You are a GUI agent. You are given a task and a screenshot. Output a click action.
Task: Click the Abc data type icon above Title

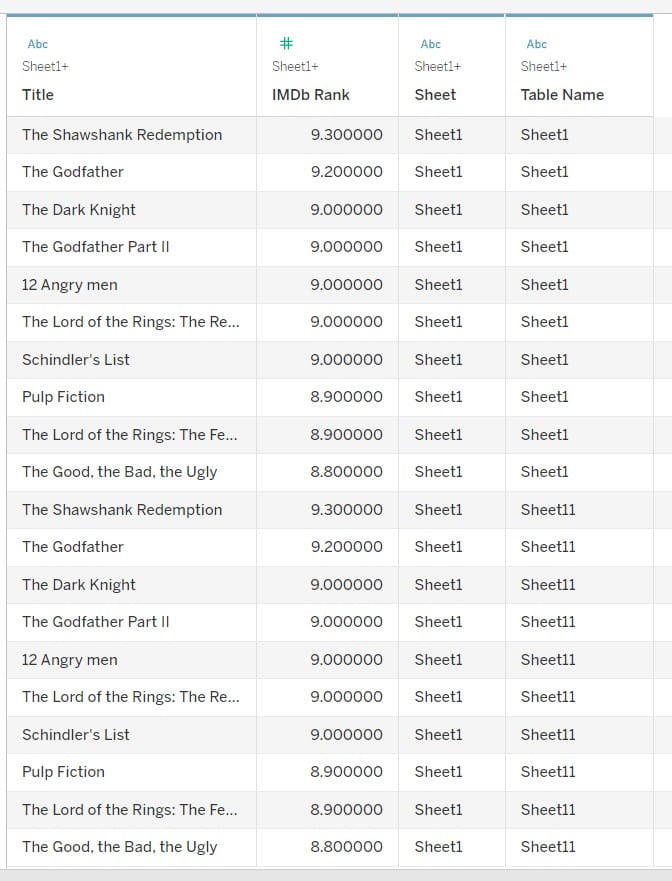pos(38,44)
